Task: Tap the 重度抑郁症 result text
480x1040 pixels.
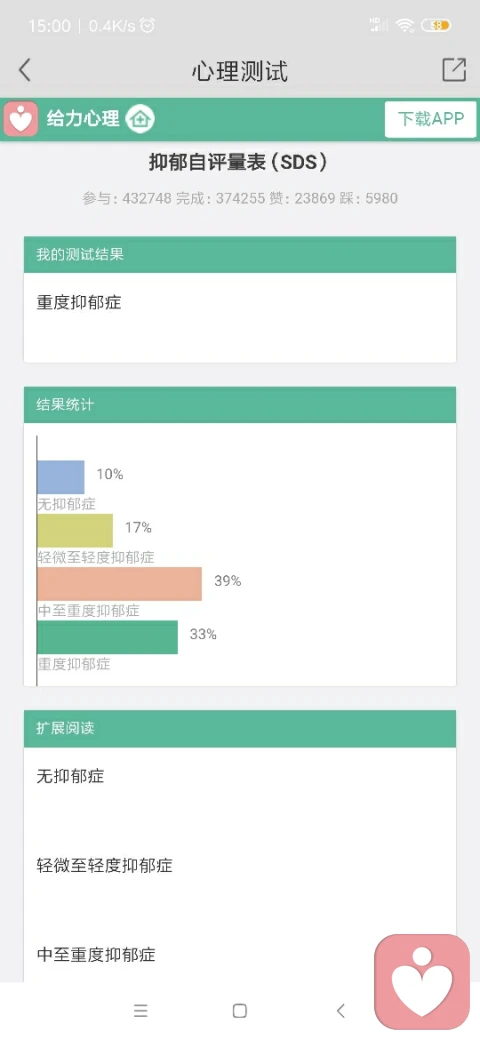Action: [79, 303]
